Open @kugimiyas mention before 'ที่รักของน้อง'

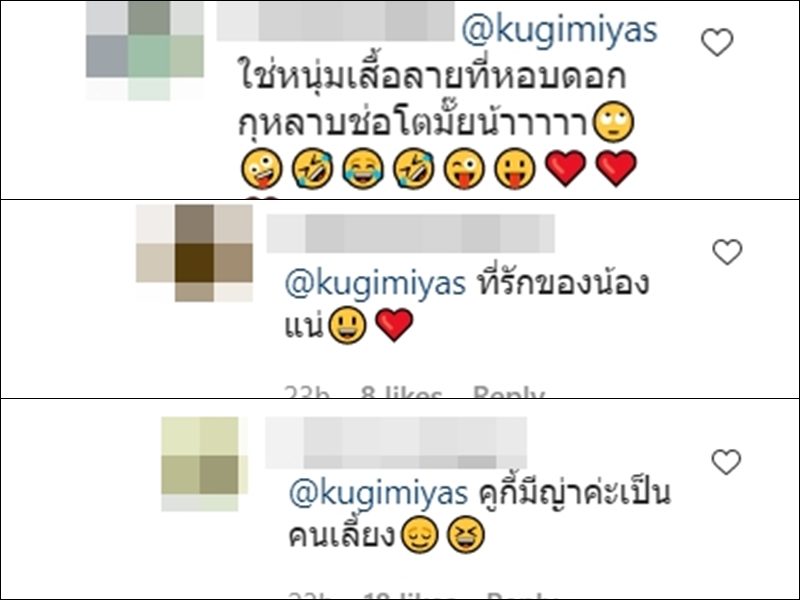pyautogui.click(x=375, y=284)
